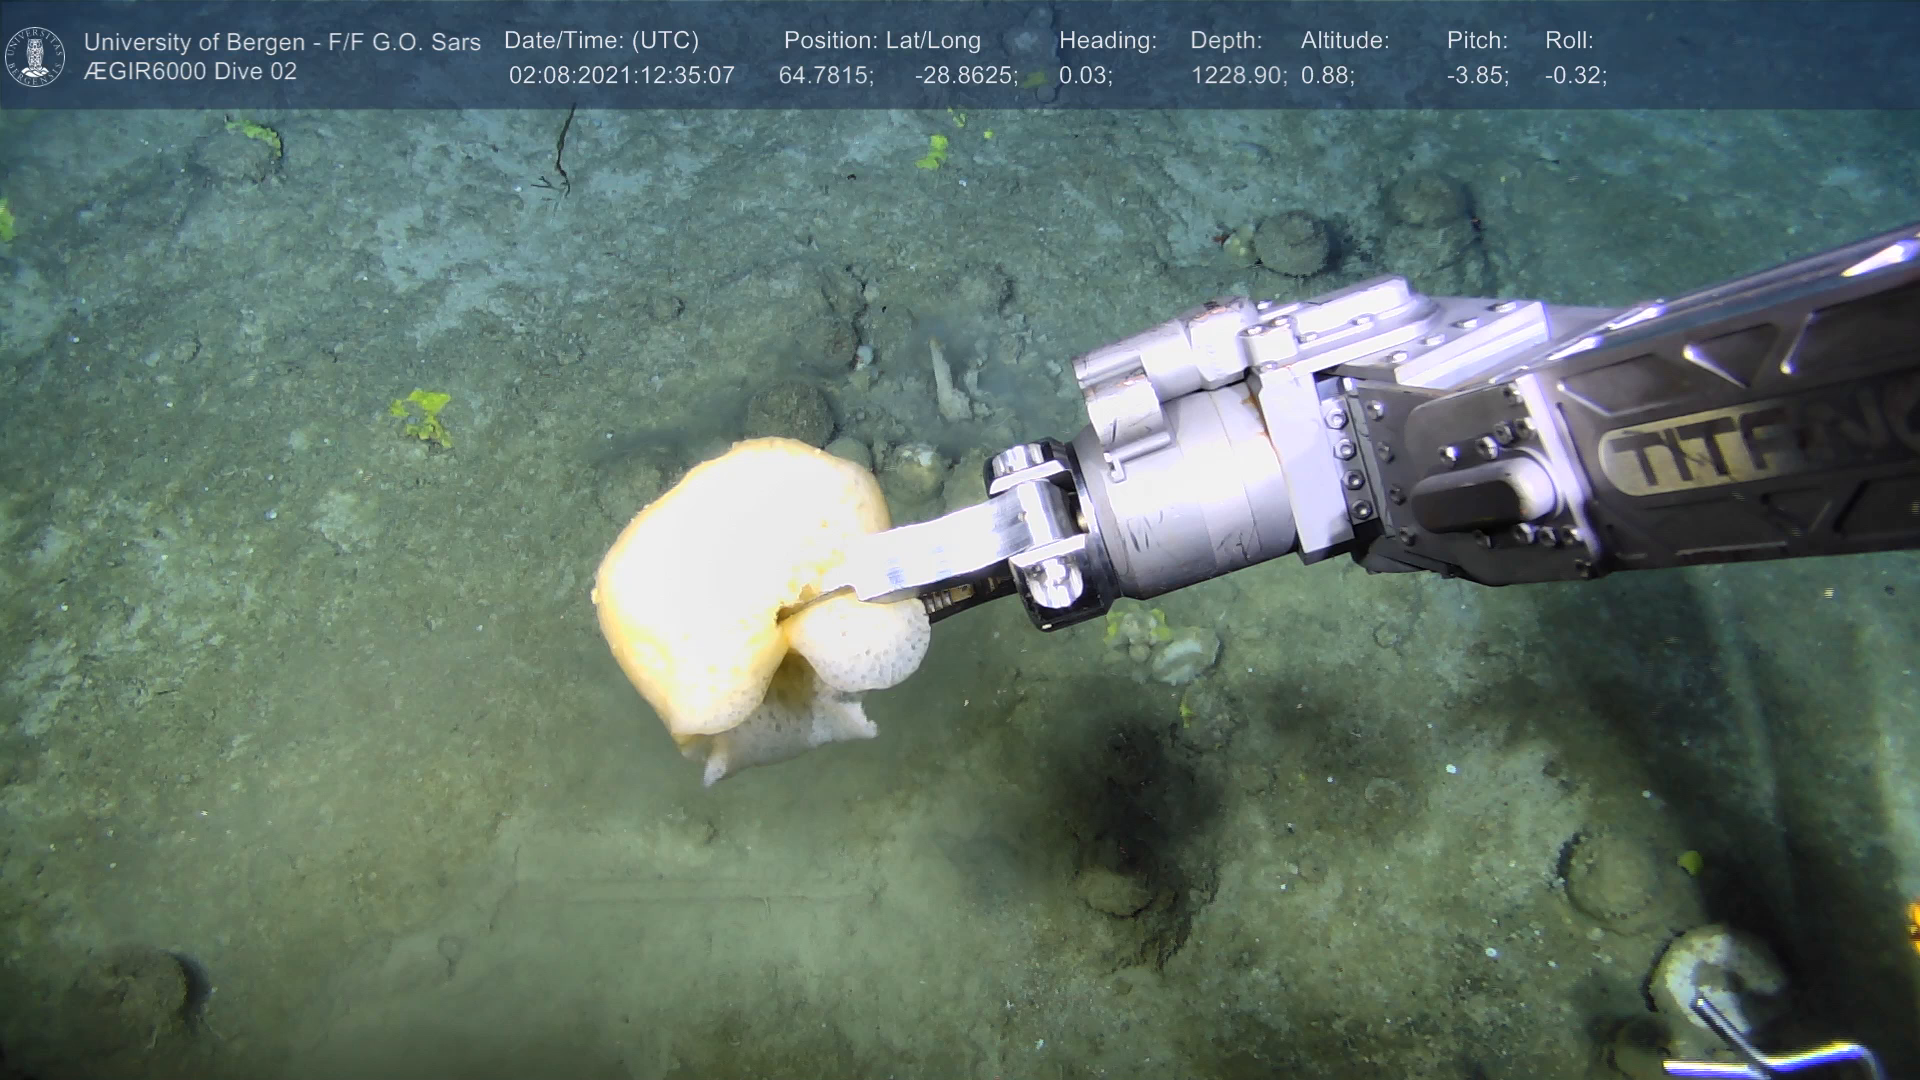Click the 'Pitch:' label
This screenshot has width=1920, height=1080.
1477,41
